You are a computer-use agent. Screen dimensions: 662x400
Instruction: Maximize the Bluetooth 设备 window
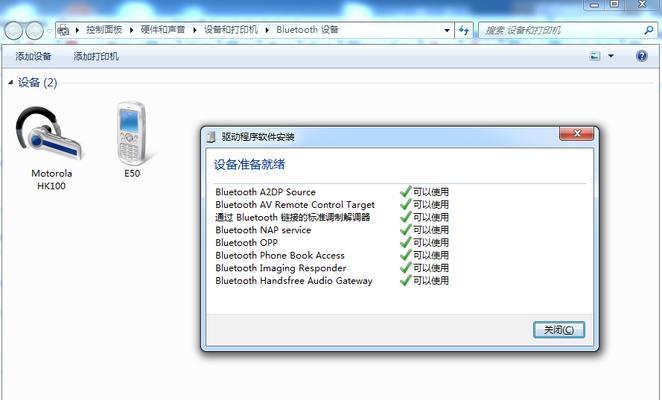(x=615, y=4)
